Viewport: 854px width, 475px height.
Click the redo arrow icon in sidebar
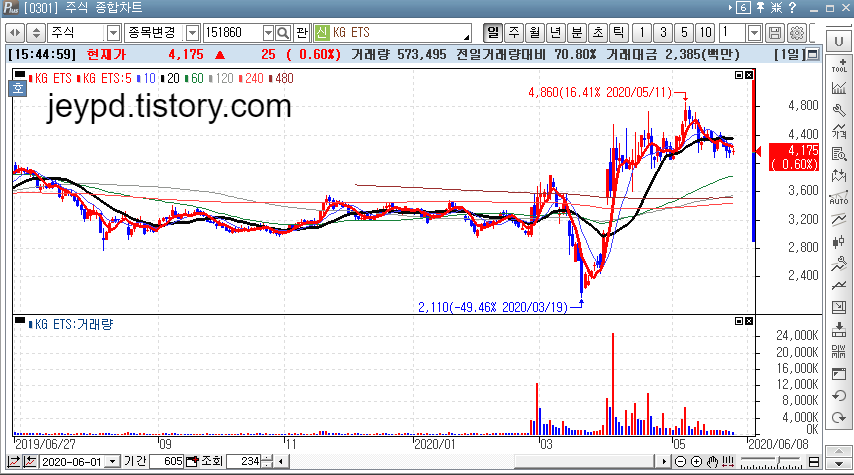tap(839, 418)
